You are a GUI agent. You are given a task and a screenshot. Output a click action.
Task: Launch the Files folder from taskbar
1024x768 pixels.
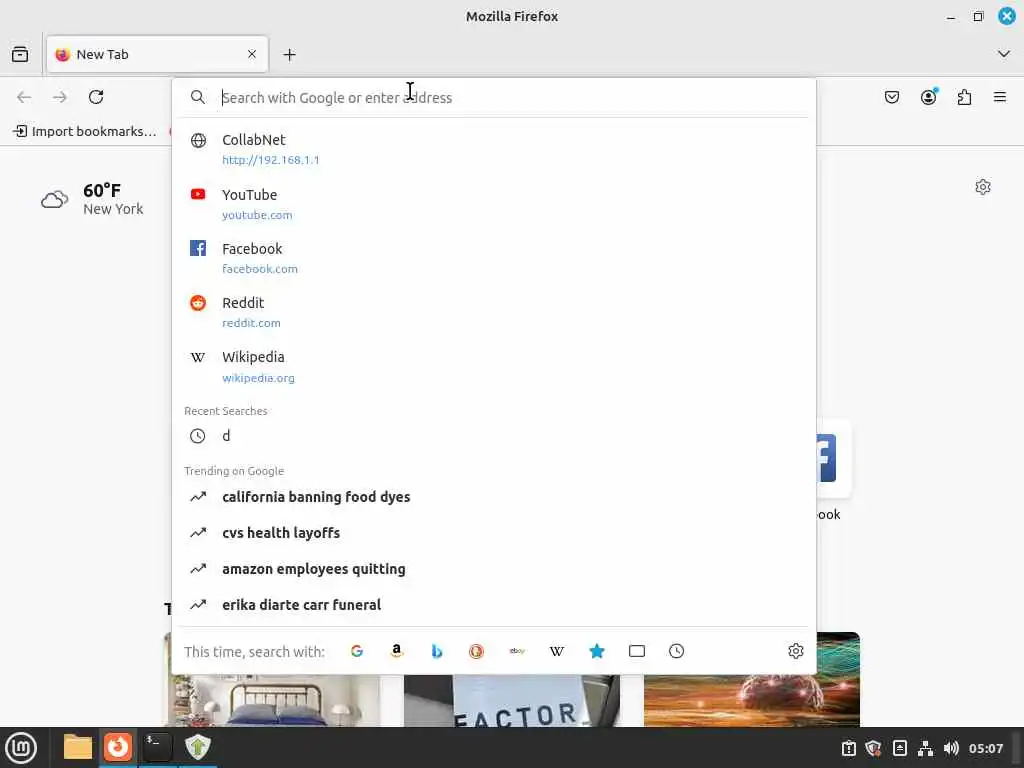click(x=78, y=747)
